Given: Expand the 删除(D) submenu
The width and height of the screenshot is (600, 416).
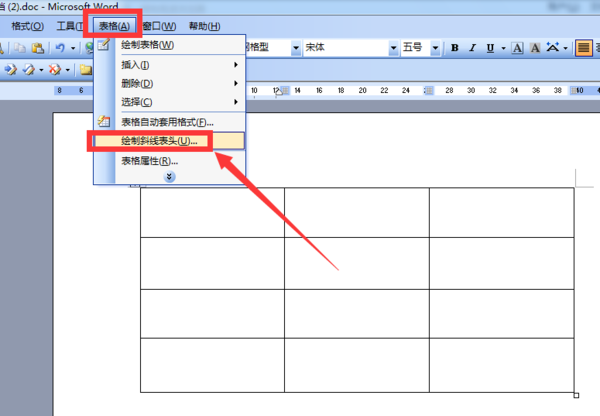Looking at the screenshot, I should [170, 83].
